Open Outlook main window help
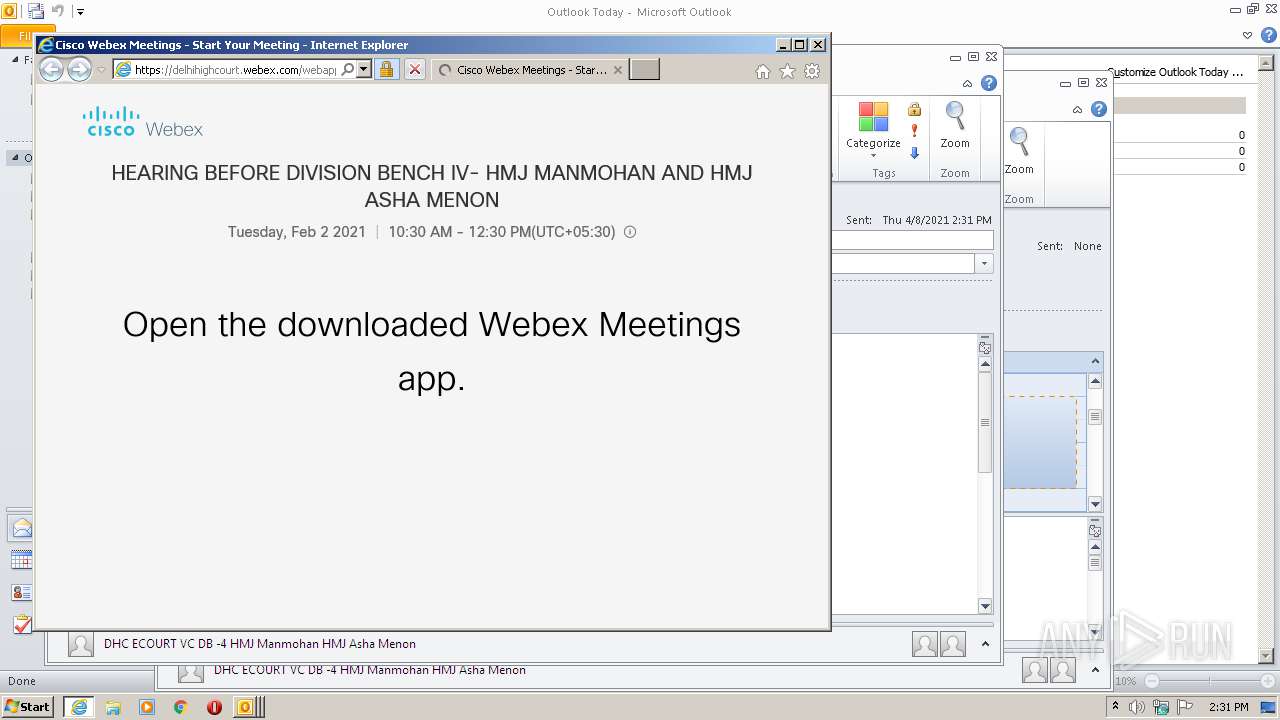The image size is (1280, 720). [1268, 35]
